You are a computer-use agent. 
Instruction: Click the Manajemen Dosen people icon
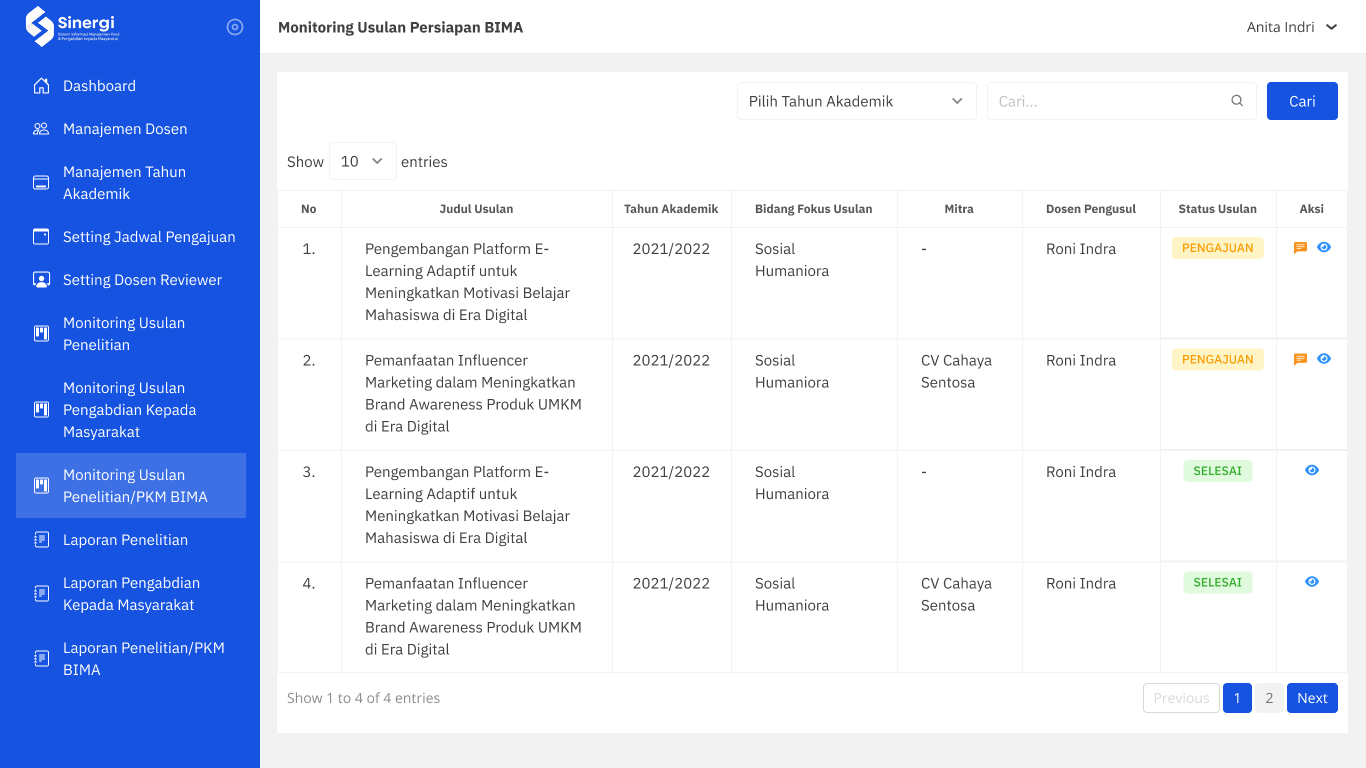41,129
